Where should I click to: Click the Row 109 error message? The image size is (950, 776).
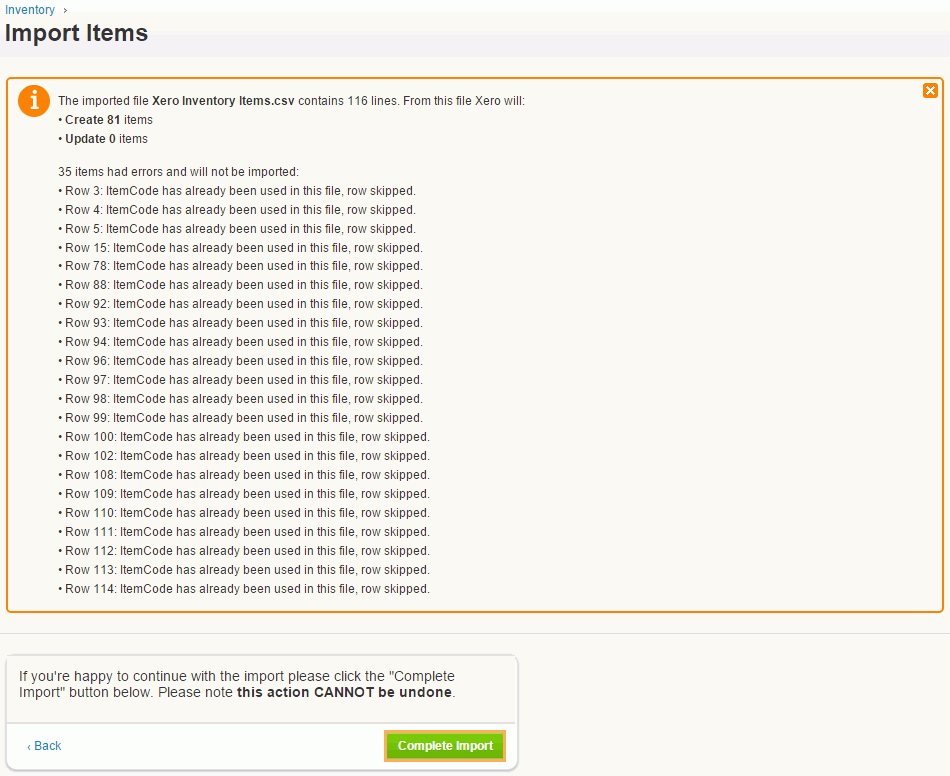(244, 494)
